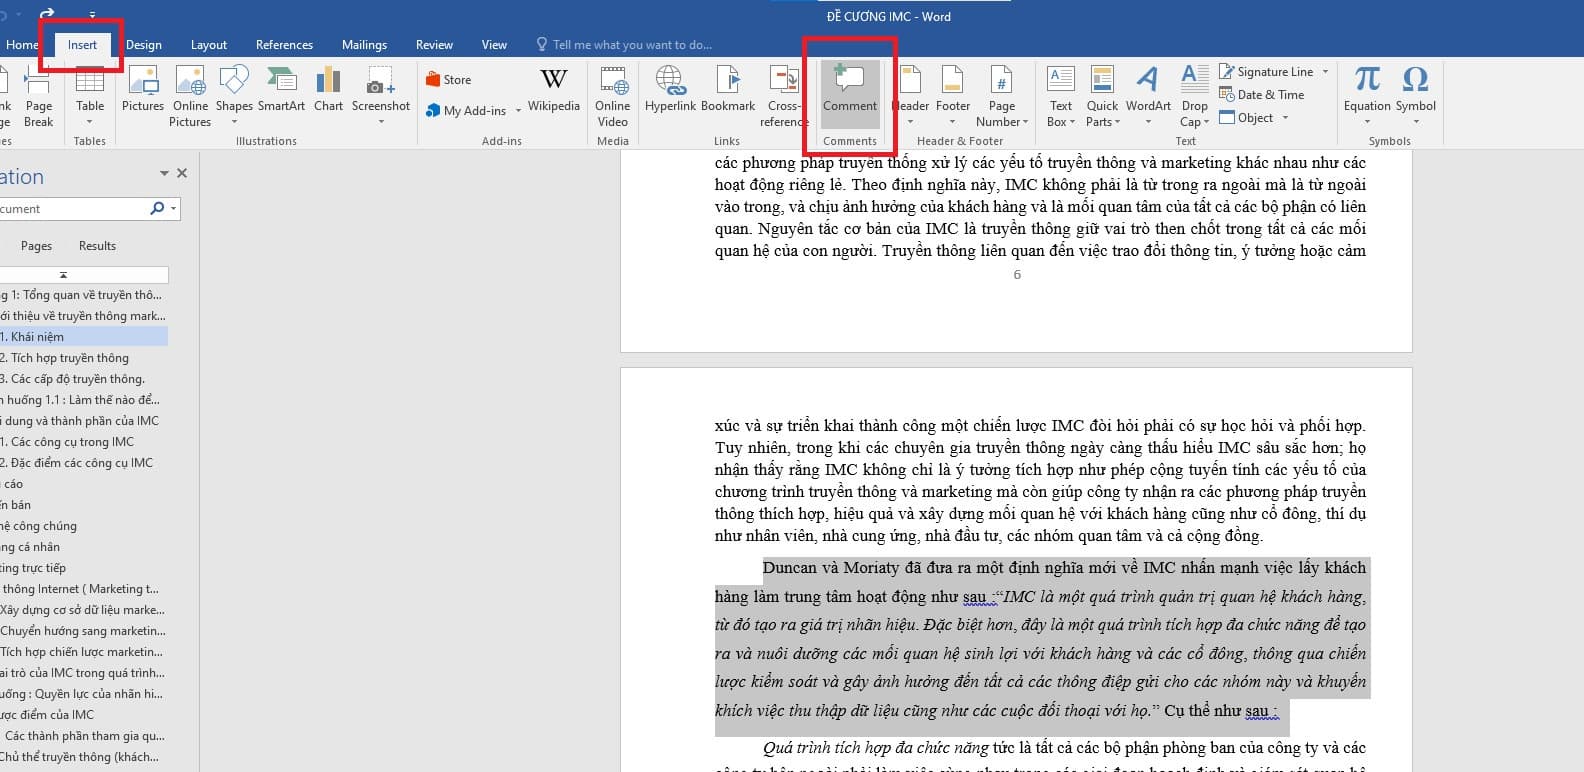Click the navigation search document field

72,209
